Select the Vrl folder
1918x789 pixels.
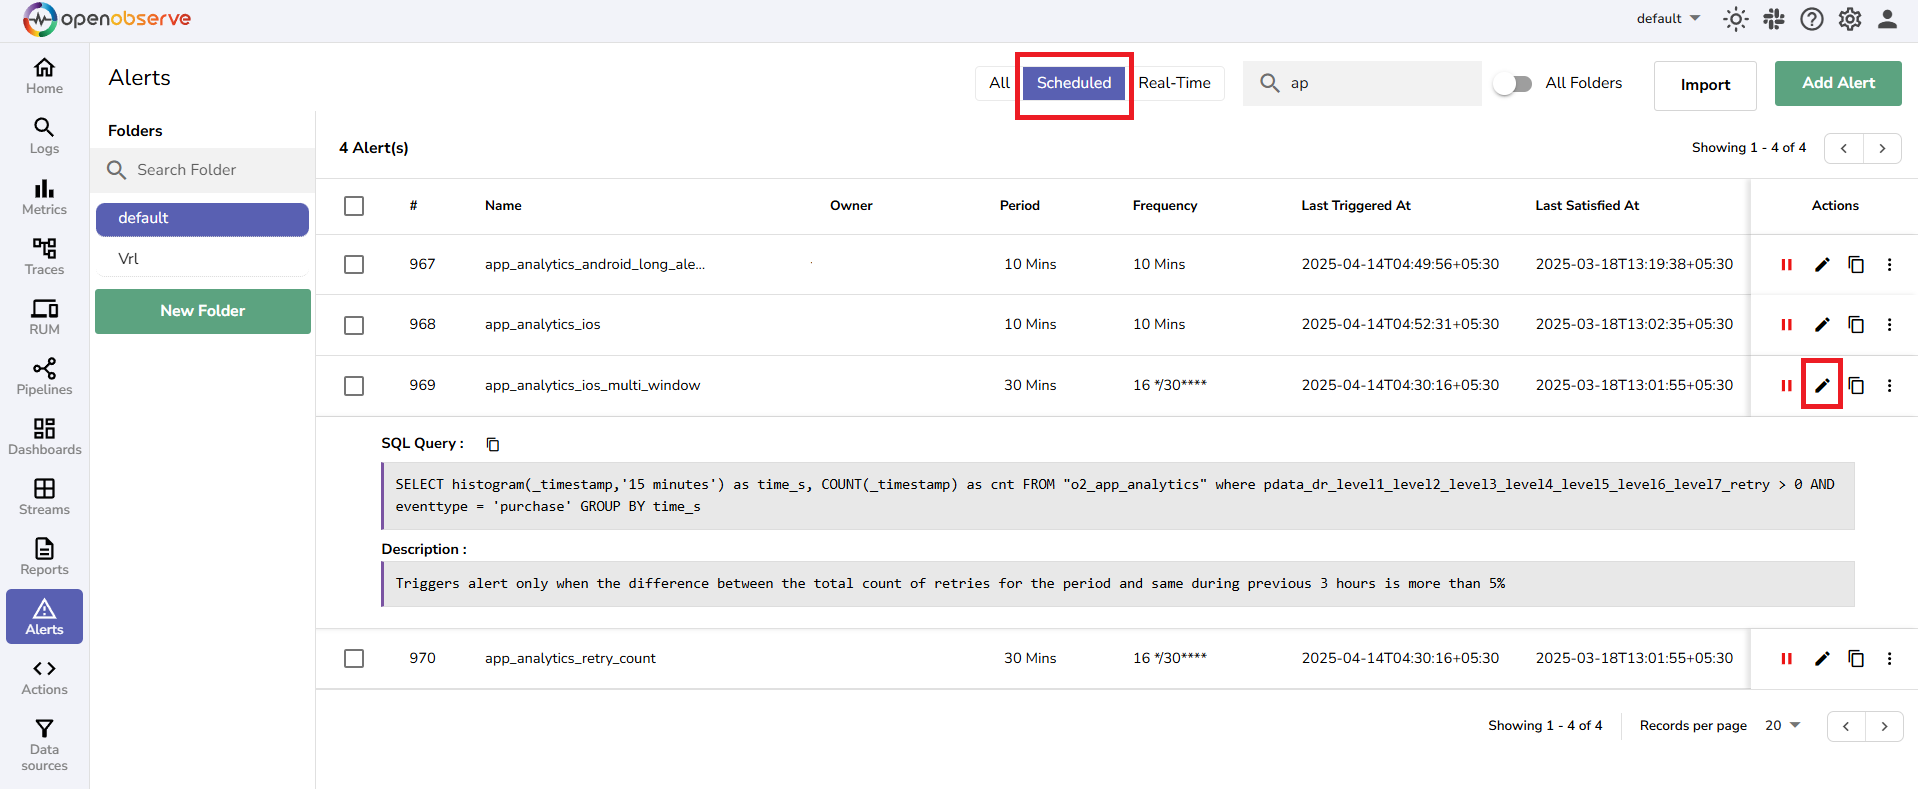click(x=202, y=259)
